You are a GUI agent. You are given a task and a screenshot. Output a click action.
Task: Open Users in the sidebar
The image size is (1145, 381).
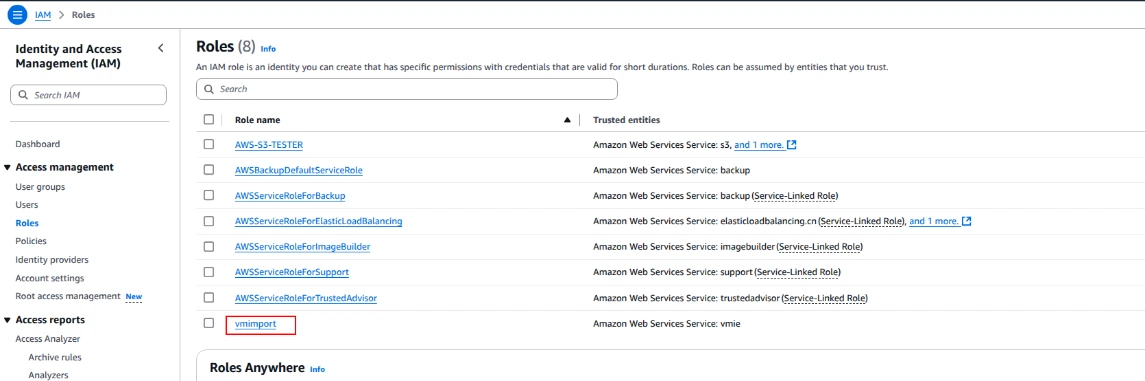click(27, 205)
